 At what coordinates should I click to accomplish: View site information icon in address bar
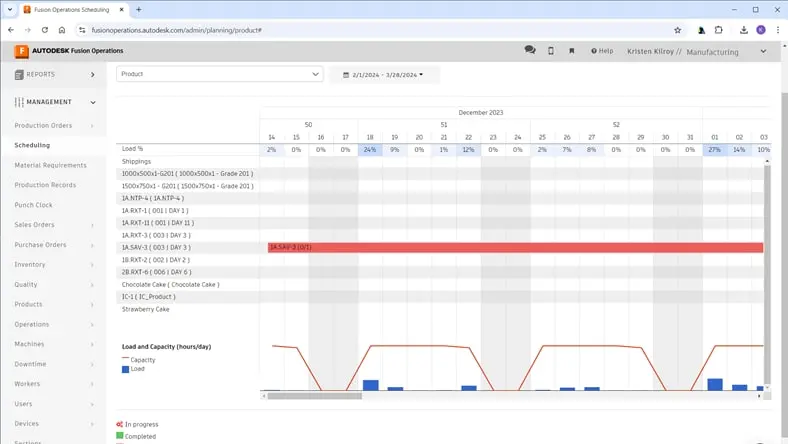pyautogui.click(x=82, y=30)
